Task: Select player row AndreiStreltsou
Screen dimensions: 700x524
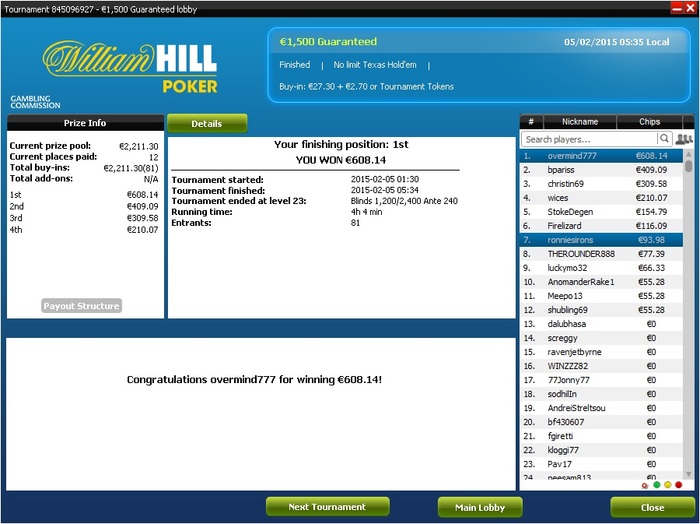Action: (x=601, y=408)
